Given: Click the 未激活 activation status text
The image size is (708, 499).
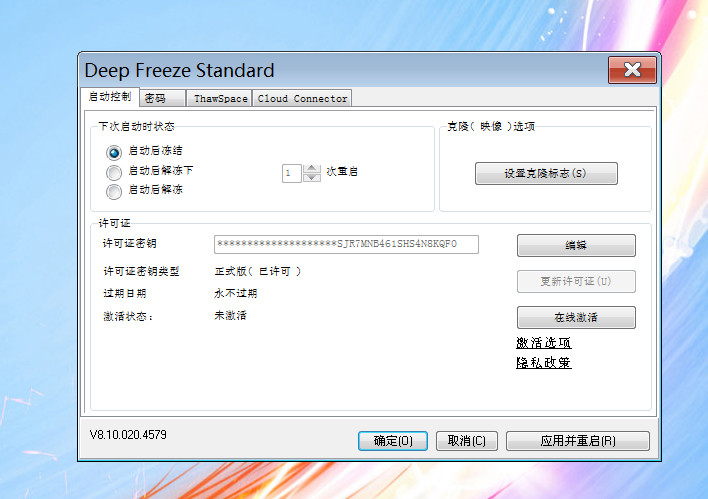Looking at the screenshot, I should (x=230, y=316).
